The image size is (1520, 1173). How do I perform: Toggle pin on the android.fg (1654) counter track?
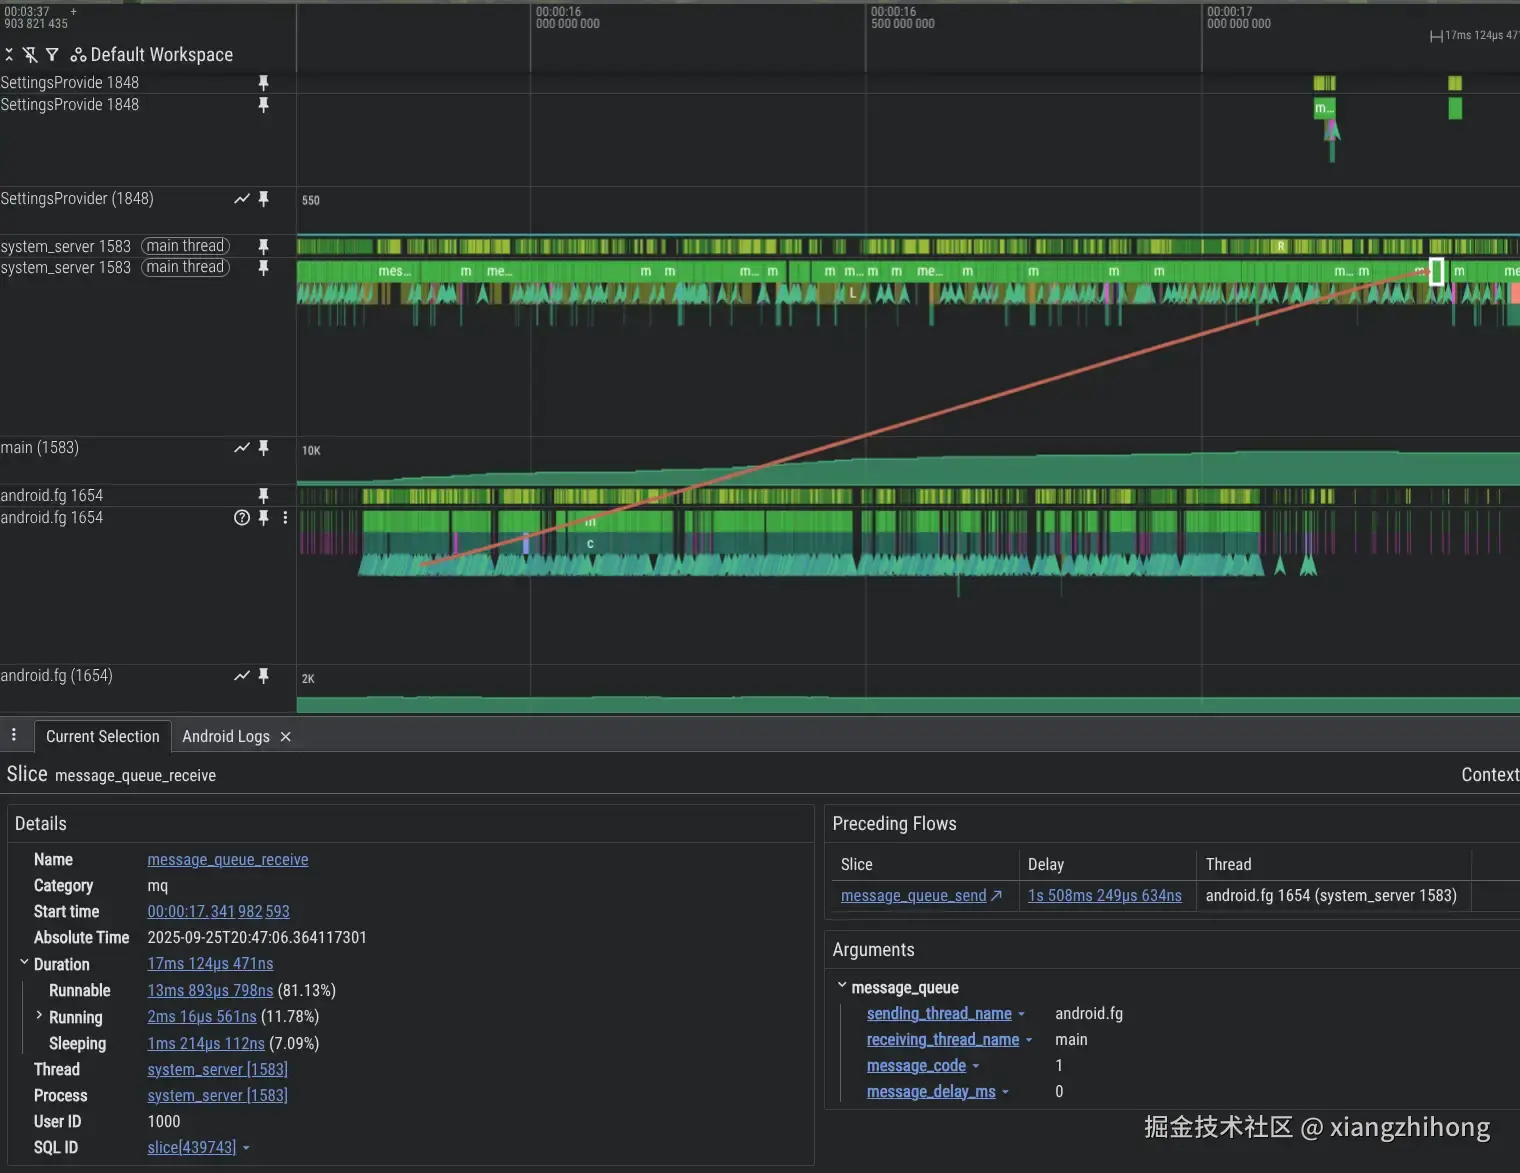(x=264, y=676)
